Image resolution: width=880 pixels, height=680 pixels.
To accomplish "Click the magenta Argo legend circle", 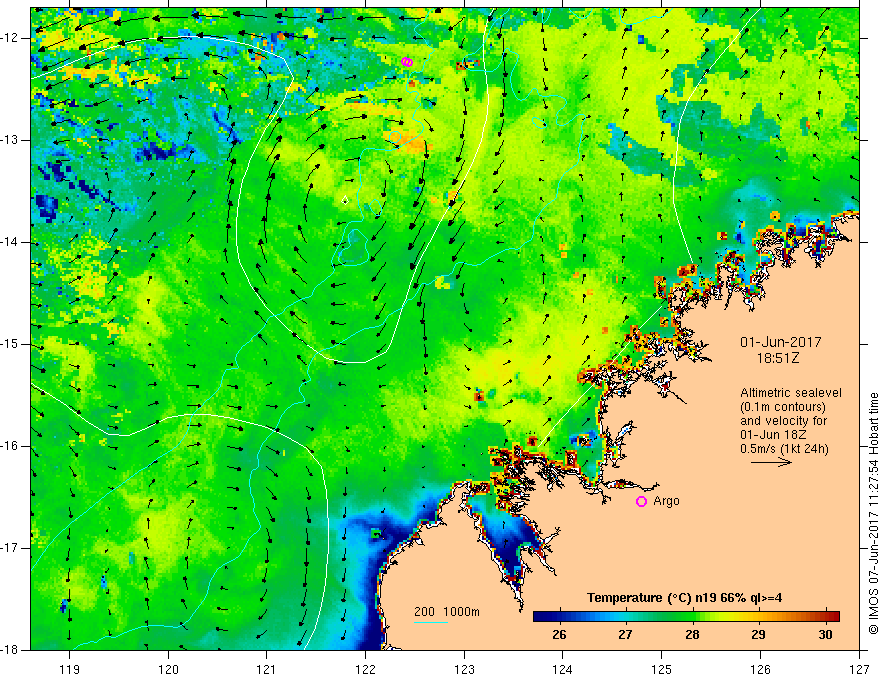I will (641, 502).
